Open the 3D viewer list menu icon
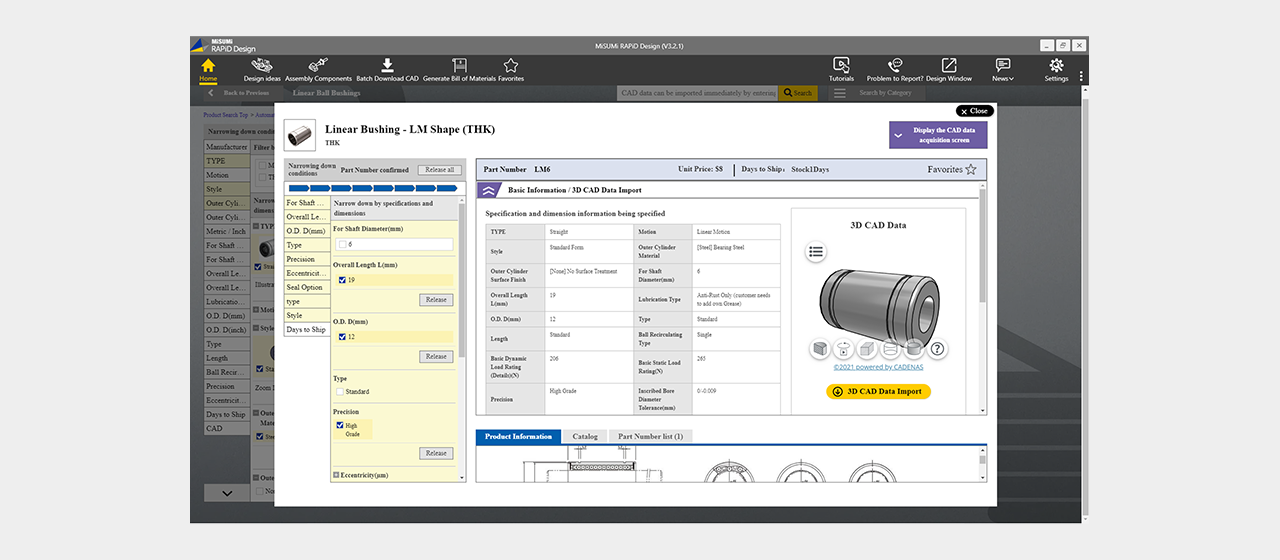Image resolution: width=1280 pixels, height=560 pixels. 816,252
